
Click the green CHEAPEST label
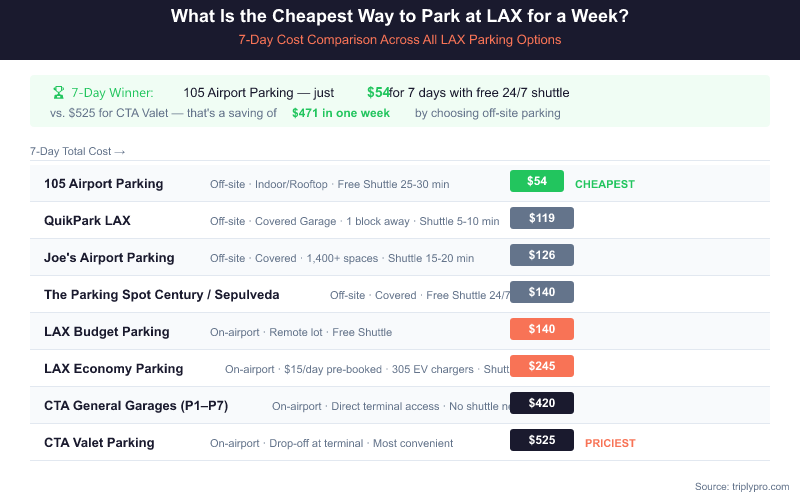(604, 184)
